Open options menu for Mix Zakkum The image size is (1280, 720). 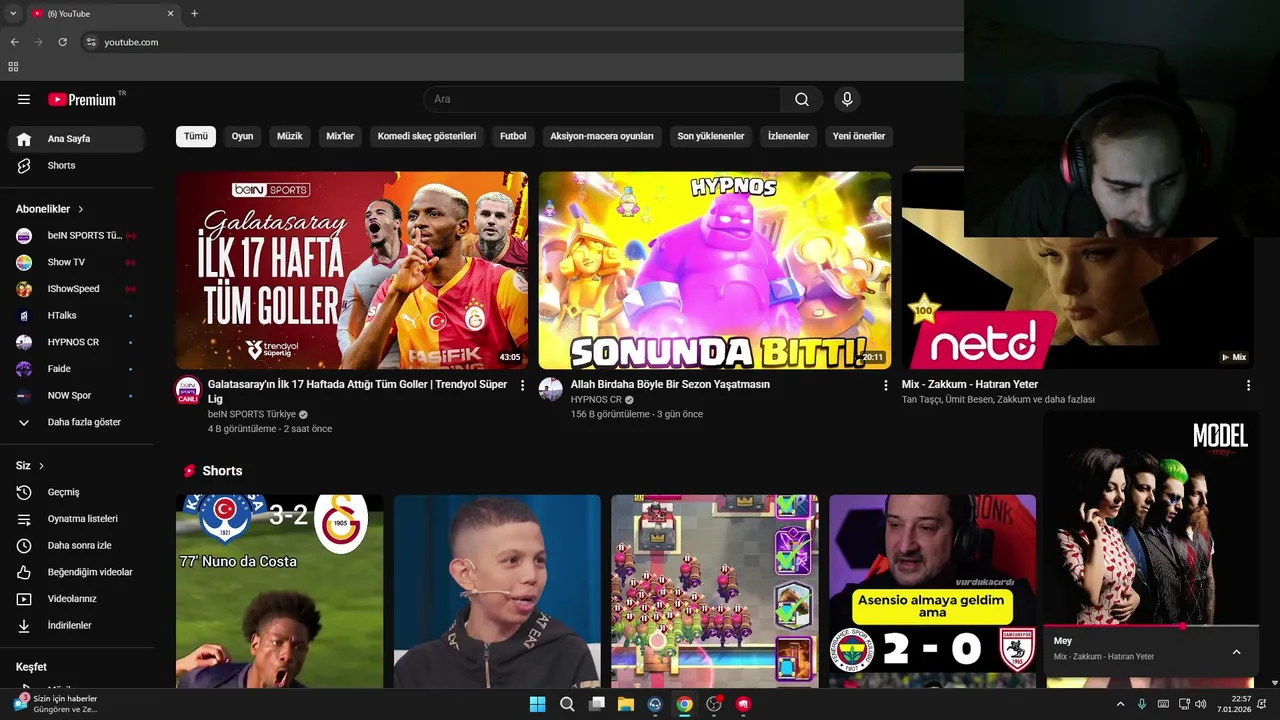tap(1248, 385)
